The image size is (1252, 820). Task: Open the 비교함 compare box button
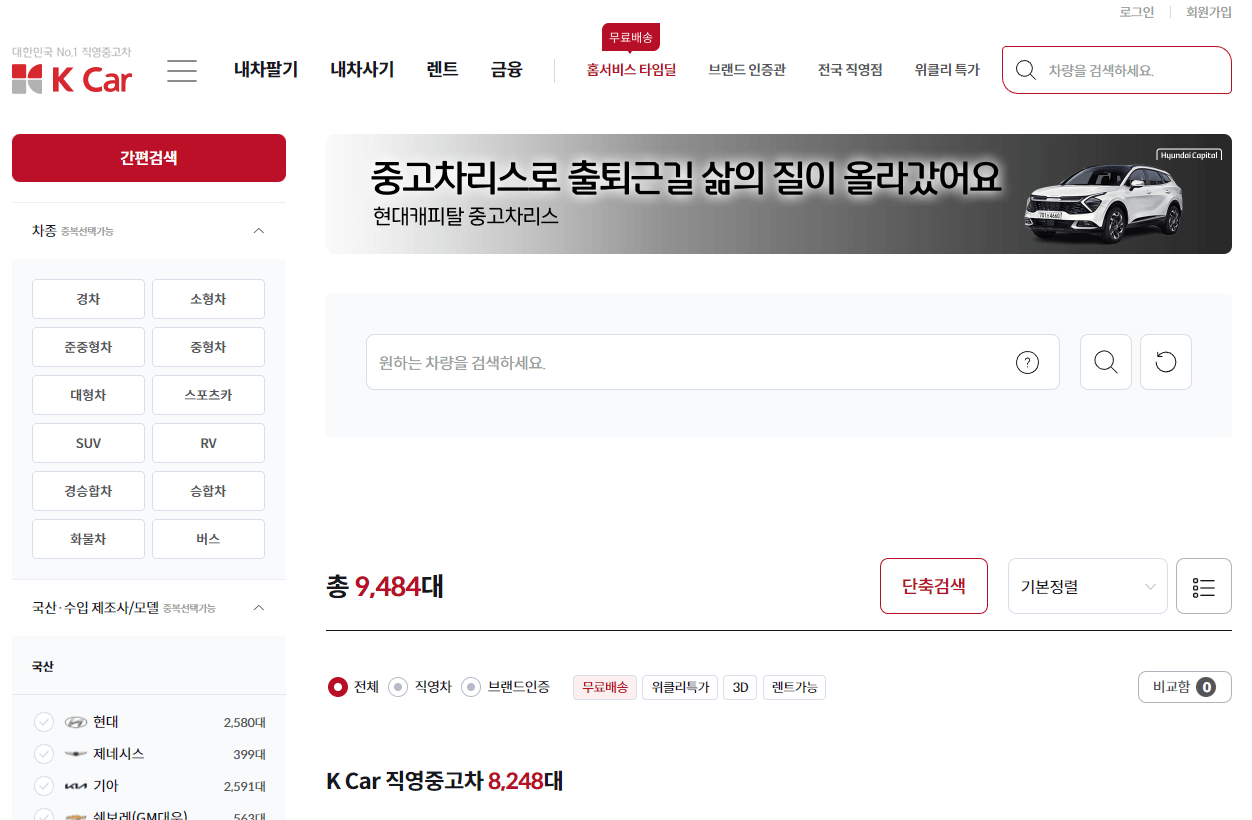coord(1185,687)
